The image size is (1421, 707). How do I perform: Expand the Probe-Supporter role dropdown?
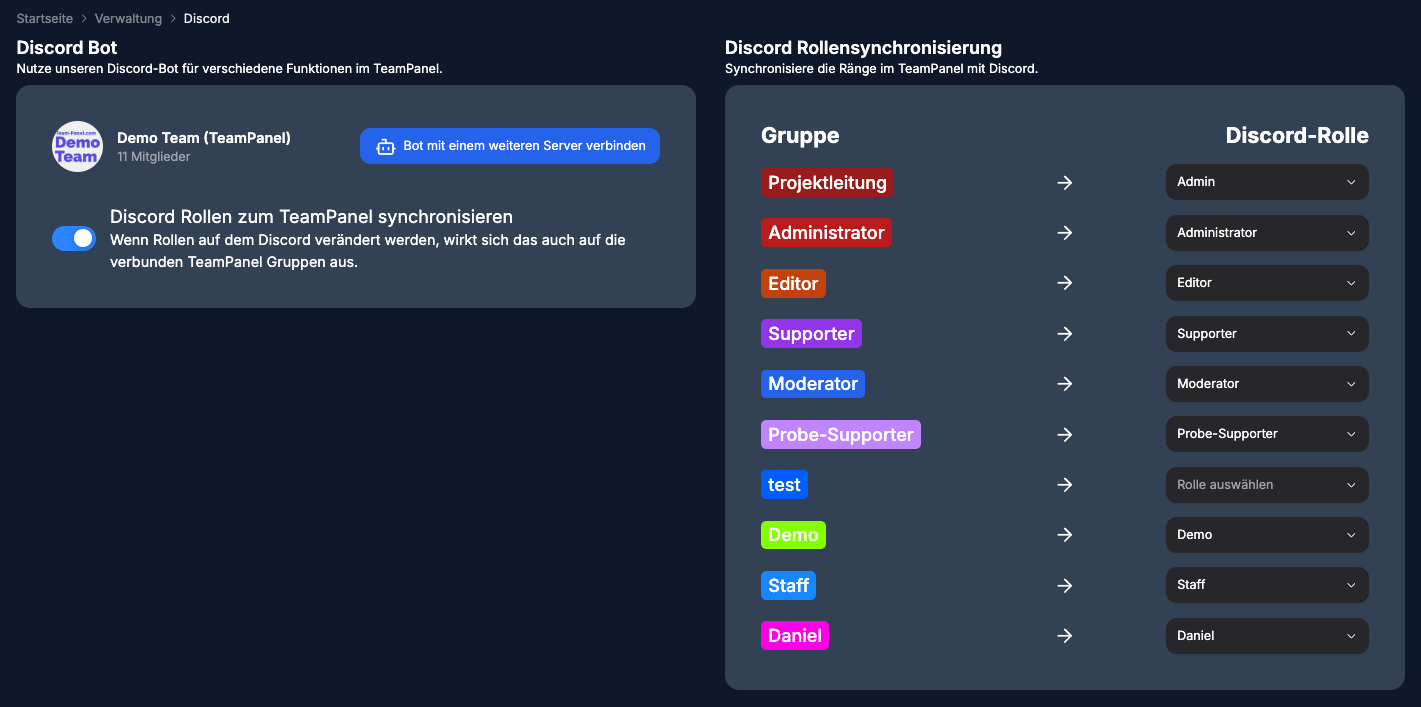point(1267,434)
